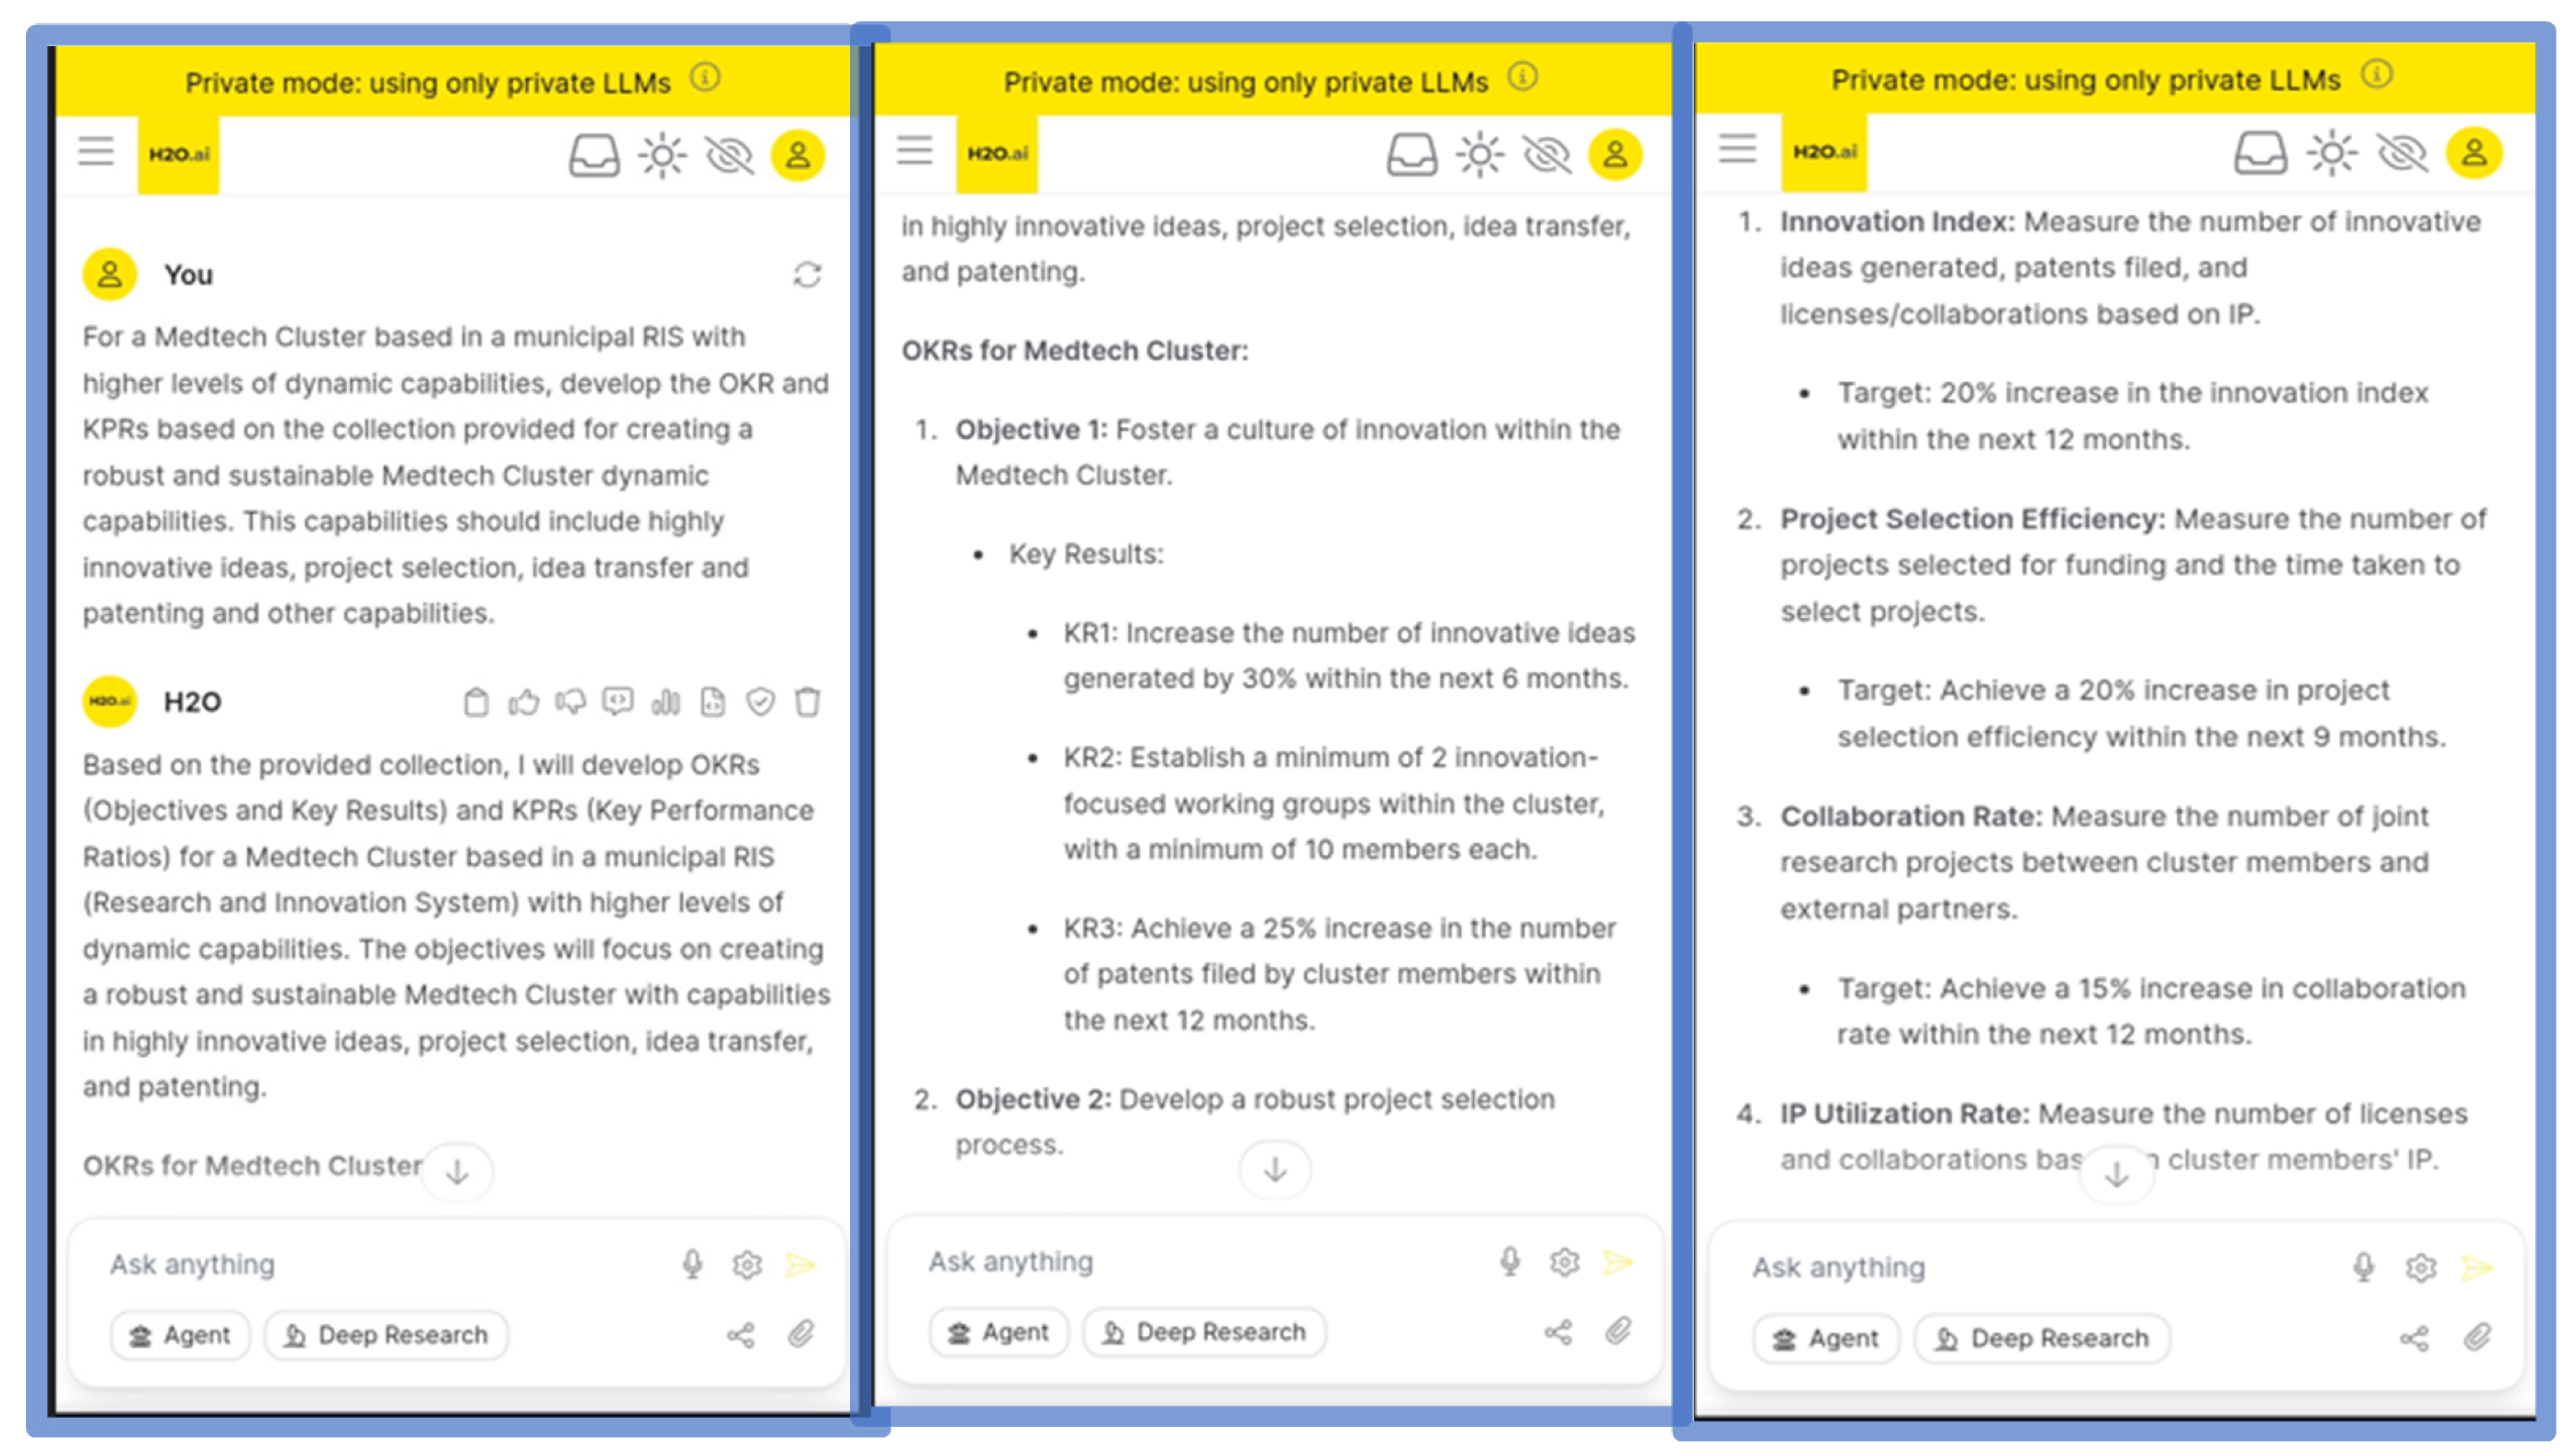Regenerate the prompt in the You message
The height and width of the screenshot is (1455, 2576).
[x=807, y=274]
